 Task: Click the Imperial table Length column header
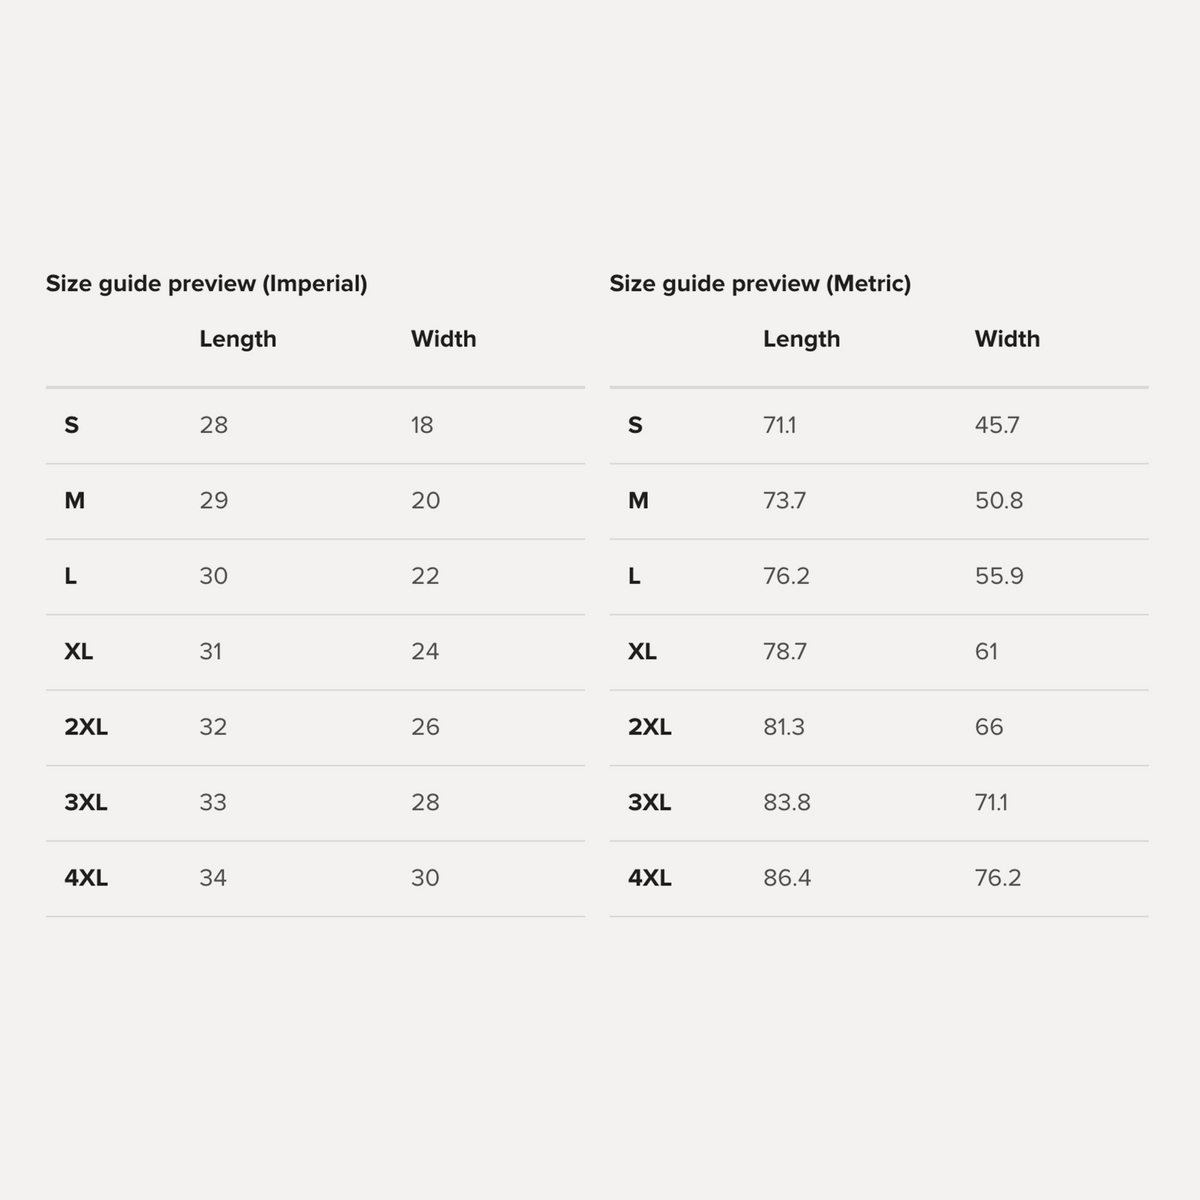pyautogui.click(x=238, y=339)
